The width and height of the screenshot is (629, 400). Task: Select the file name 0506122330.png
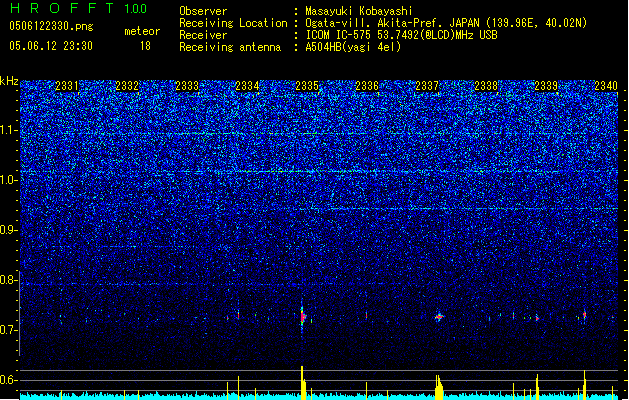(51, 26)
